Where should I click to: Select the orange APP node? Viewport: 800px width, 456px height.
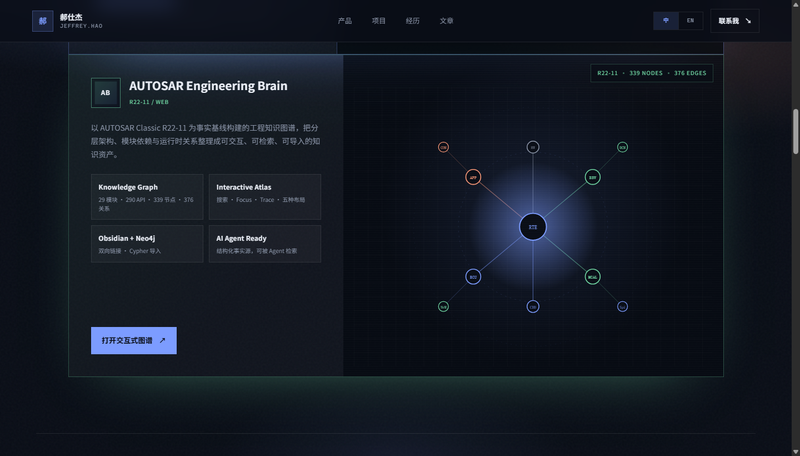pyautogui.click(x=473, y=178)
